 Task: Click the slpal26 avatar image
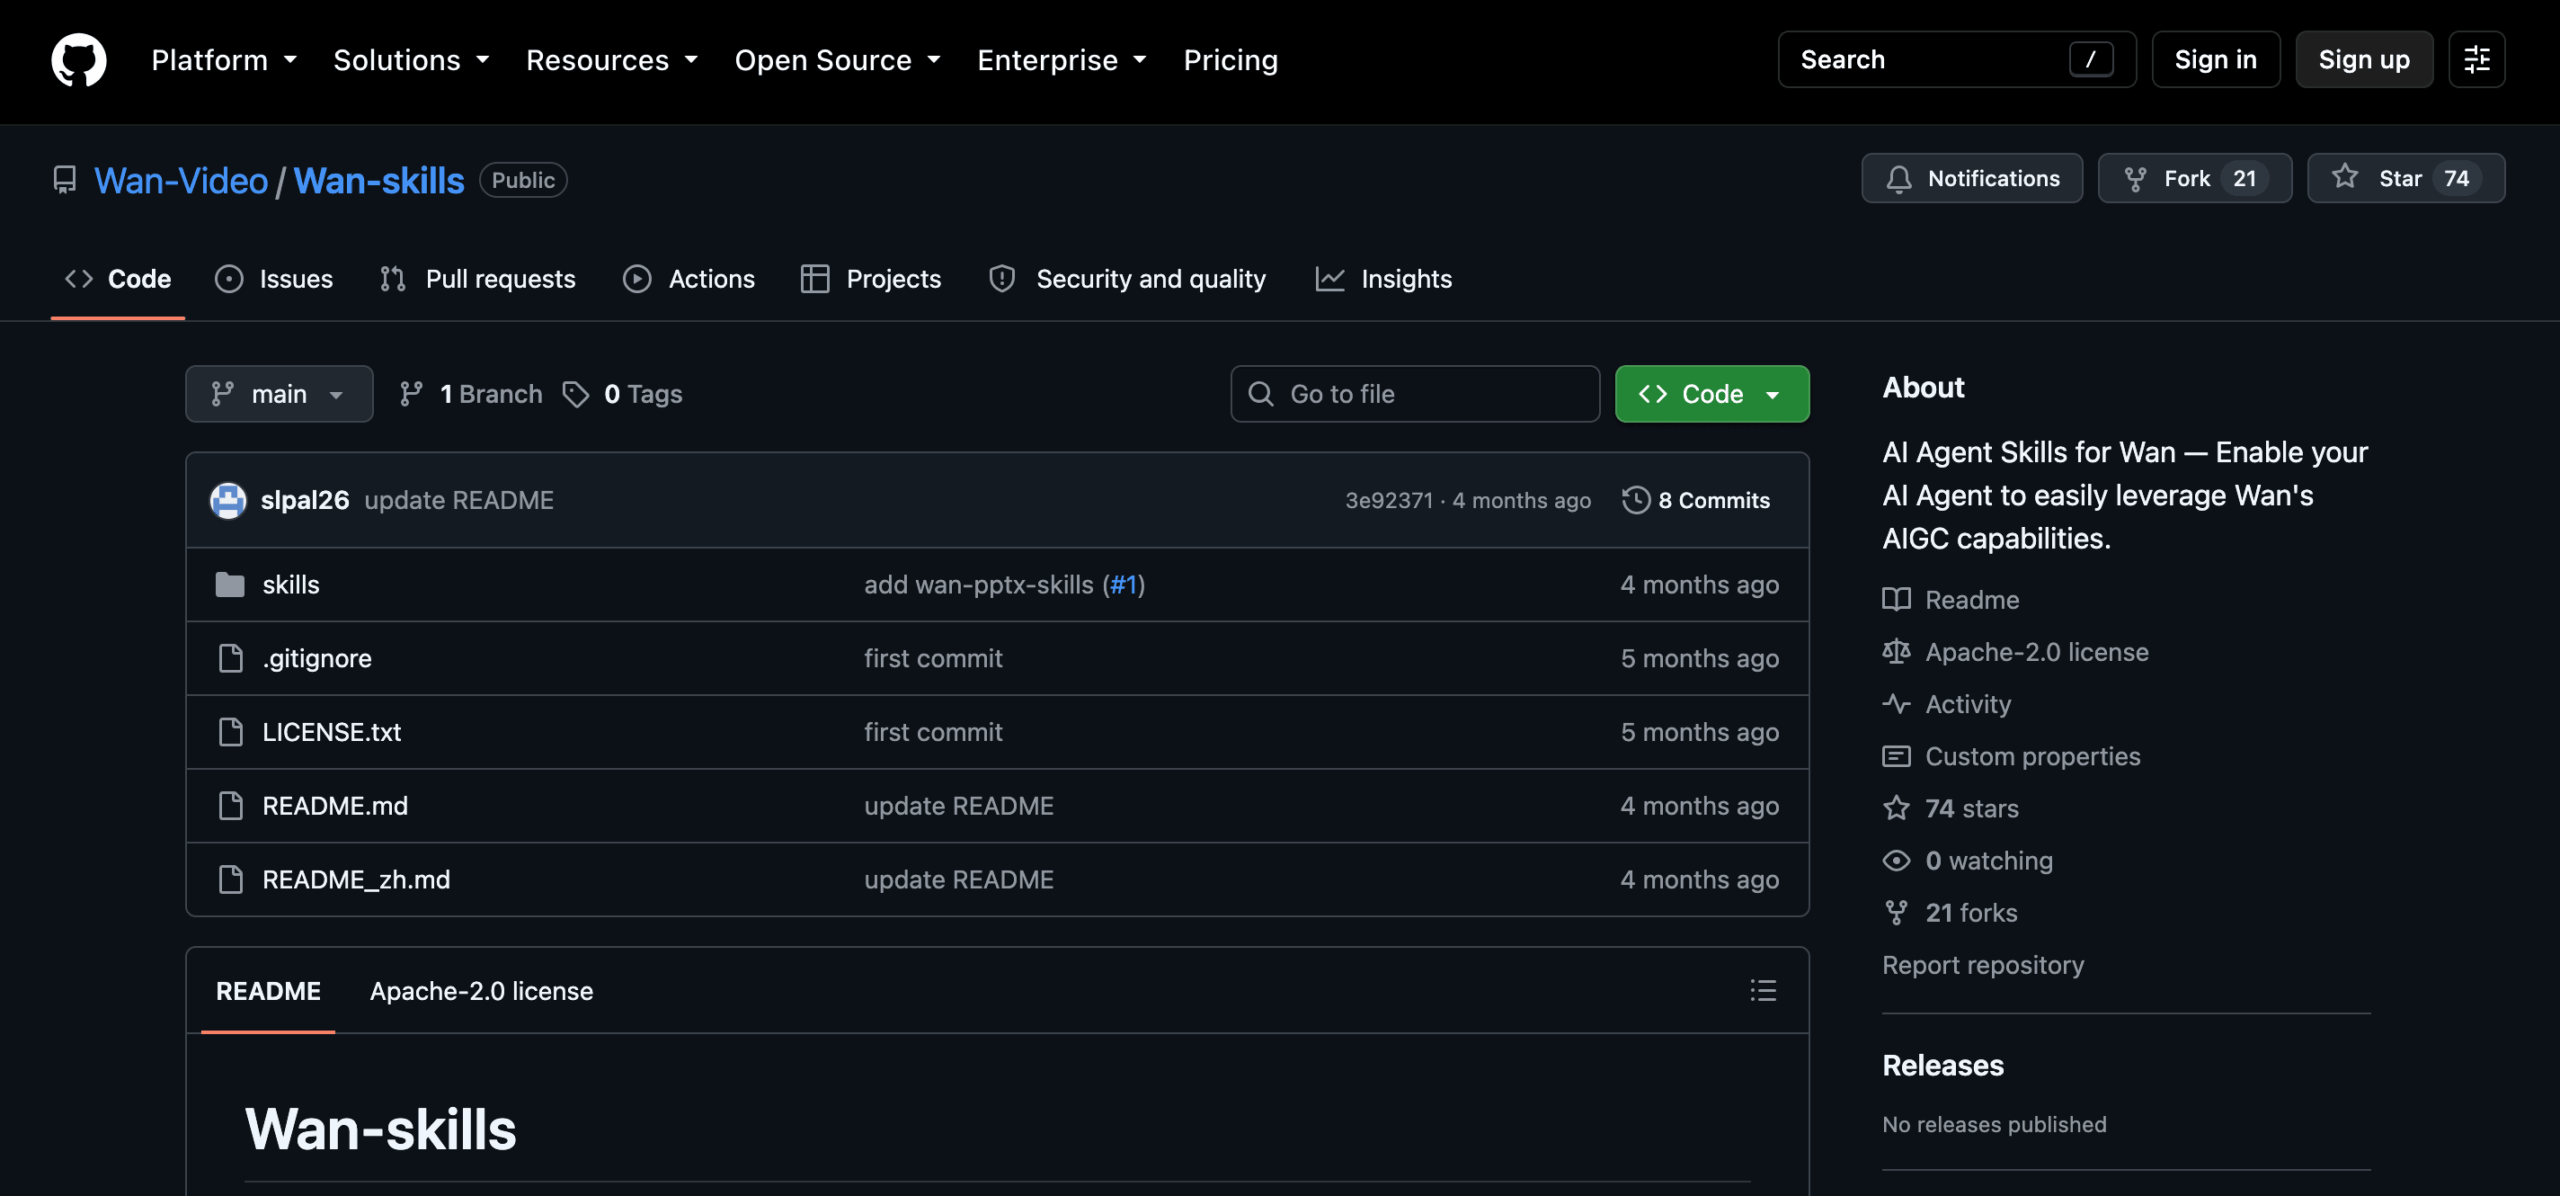tap(228, 500)
